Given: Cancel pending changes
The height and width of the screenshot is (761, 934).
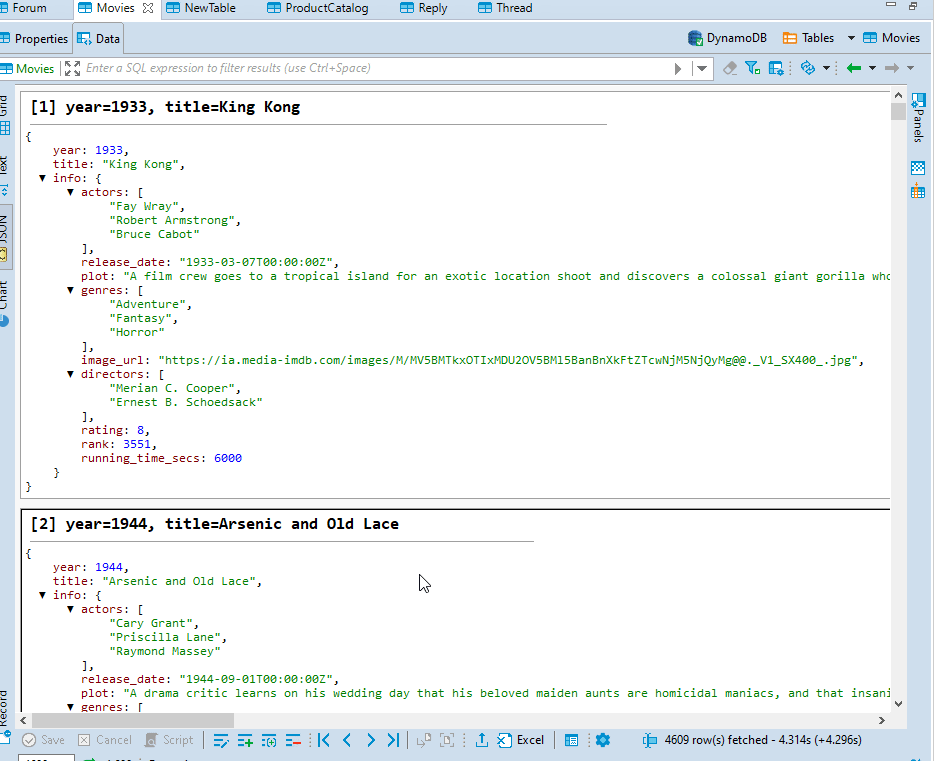Looking at the screenshot, I should 104,740.
